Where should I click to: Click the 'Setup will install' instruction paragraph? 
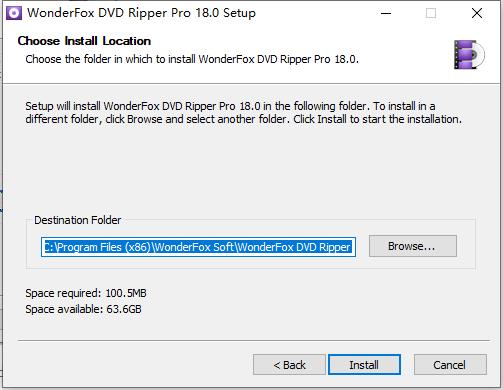tap(244, 113)
